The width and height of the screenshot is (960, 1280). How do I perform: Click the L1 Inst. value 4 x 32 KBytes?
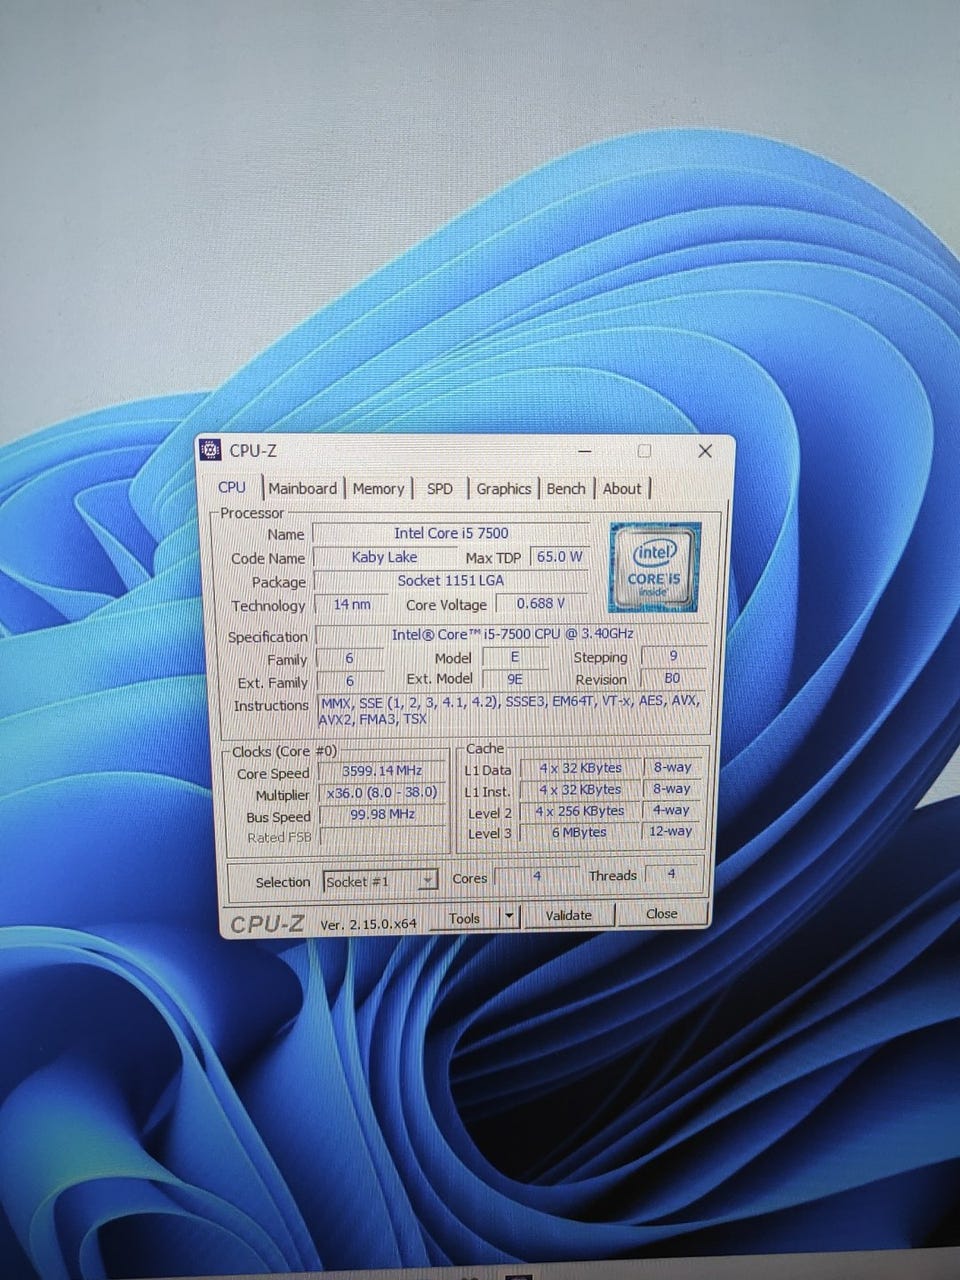(x=581, y=789)
